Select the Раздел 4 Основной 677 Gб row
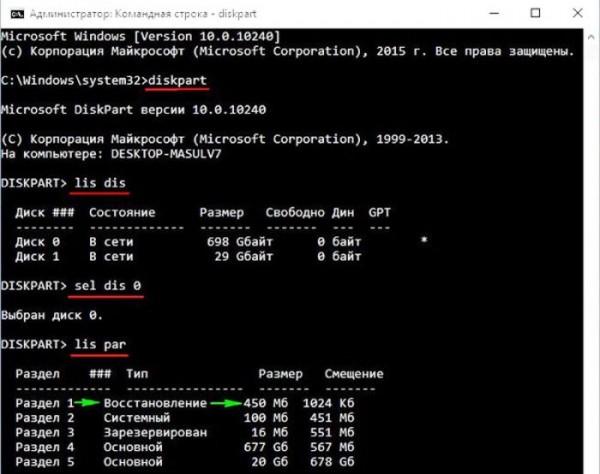600x474 pixels. [185, 447]
